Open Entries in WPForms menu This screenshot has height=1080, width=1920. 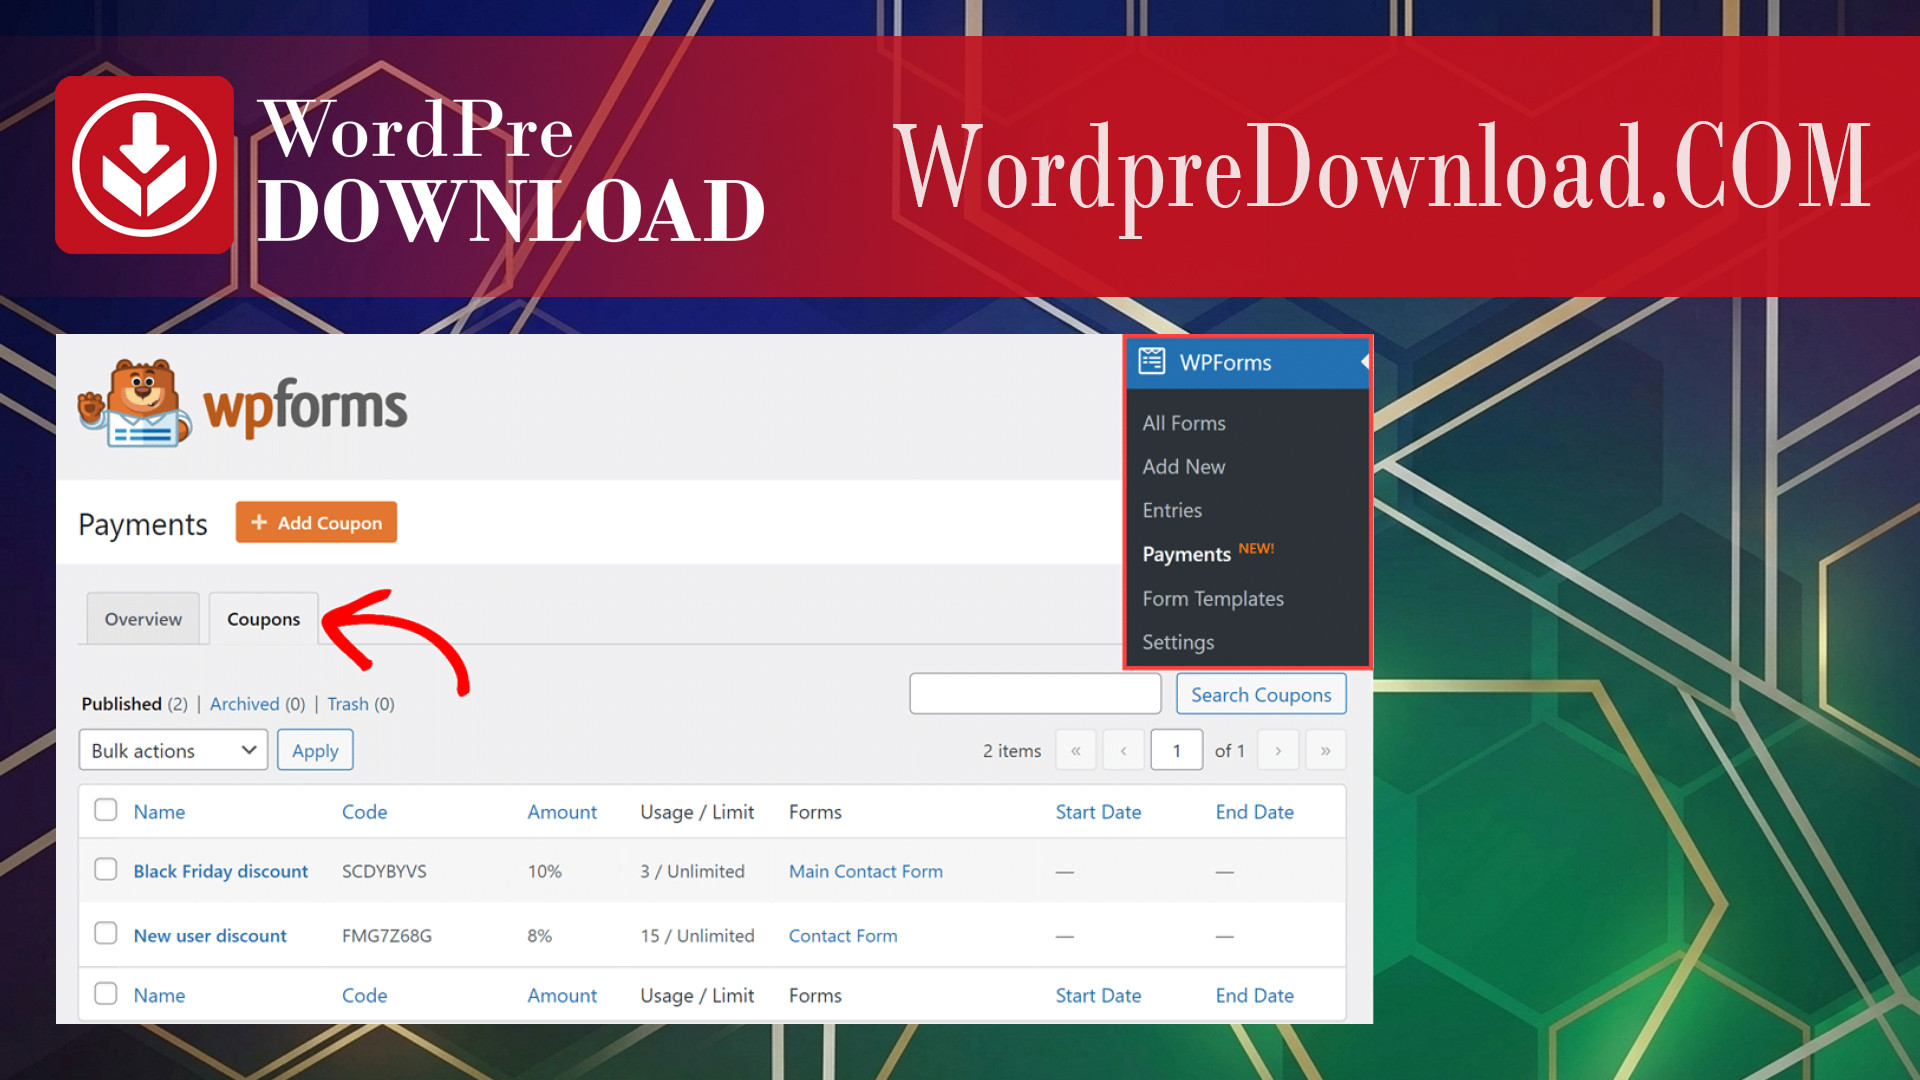pyautogui.click(x=1172, y=511)
